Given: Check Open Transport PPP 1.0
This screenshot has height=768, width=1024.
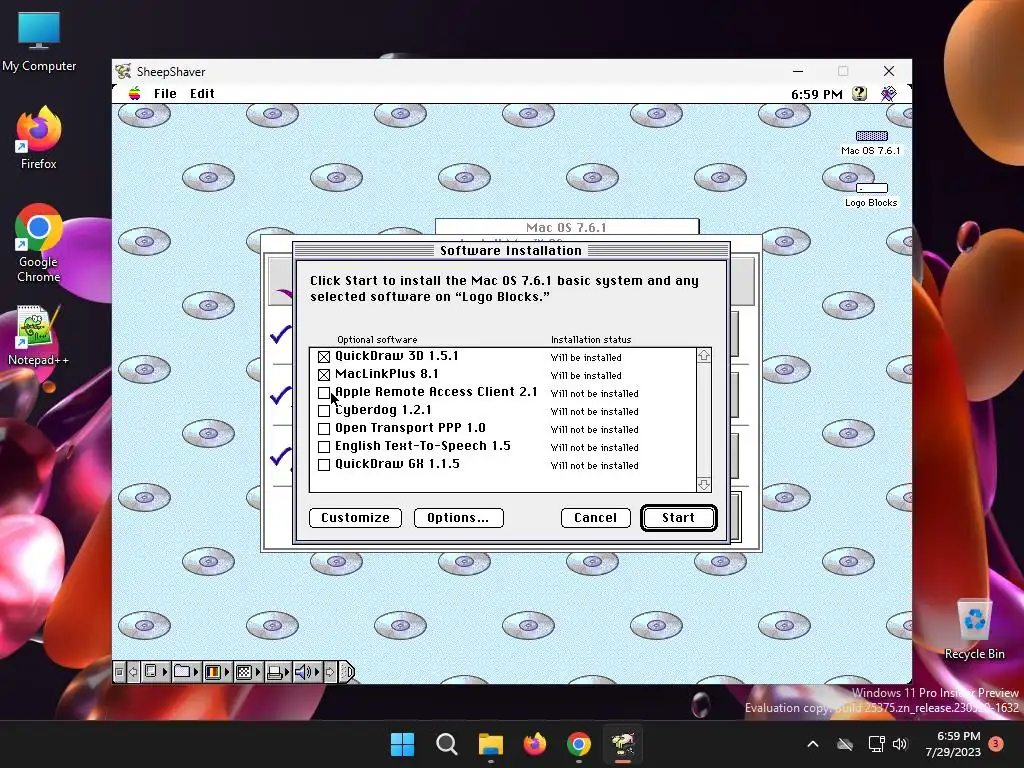Looking at the screenshot, I should tap(324, 428).
